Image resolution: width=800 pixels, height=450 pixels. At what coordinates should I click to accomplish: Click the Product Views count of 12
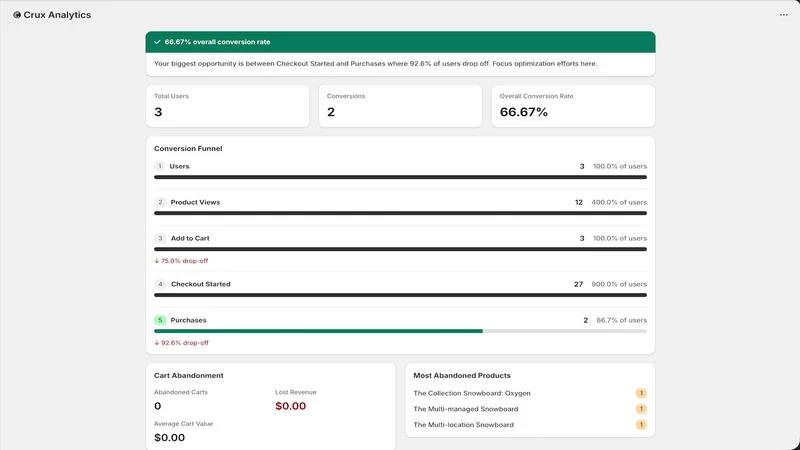pos(579,203)
